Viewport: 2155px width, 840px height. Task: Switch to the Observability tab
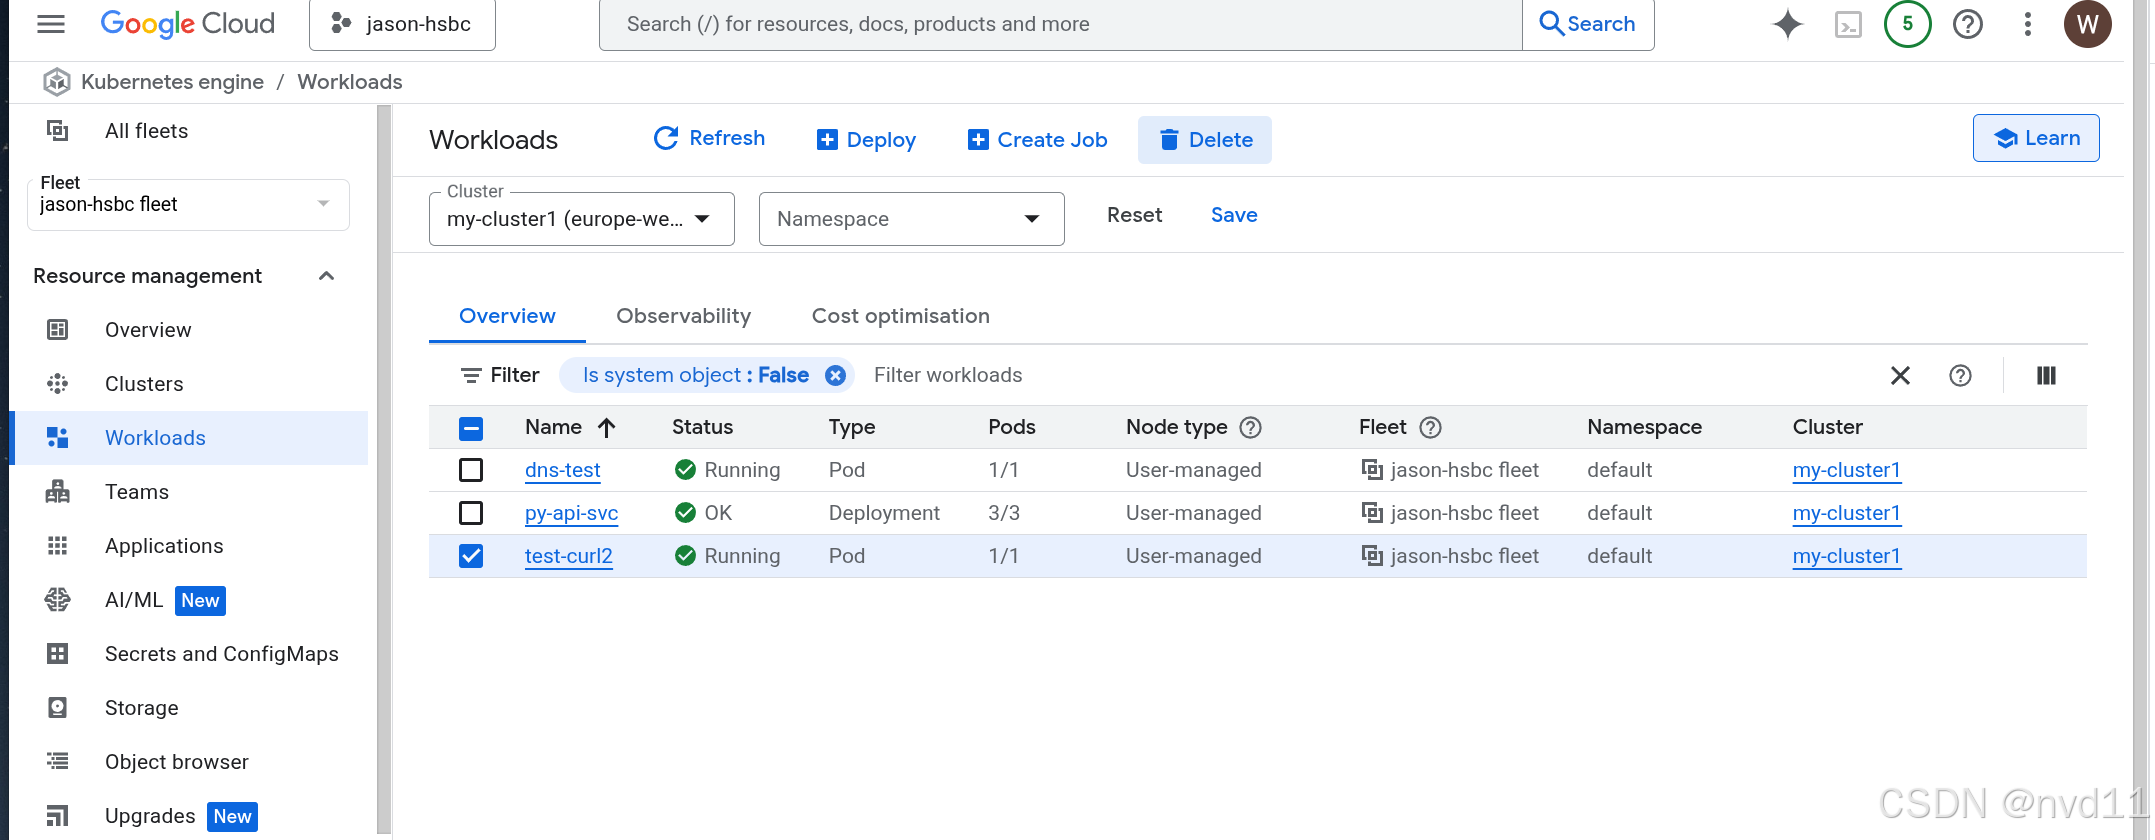[683, 316]
